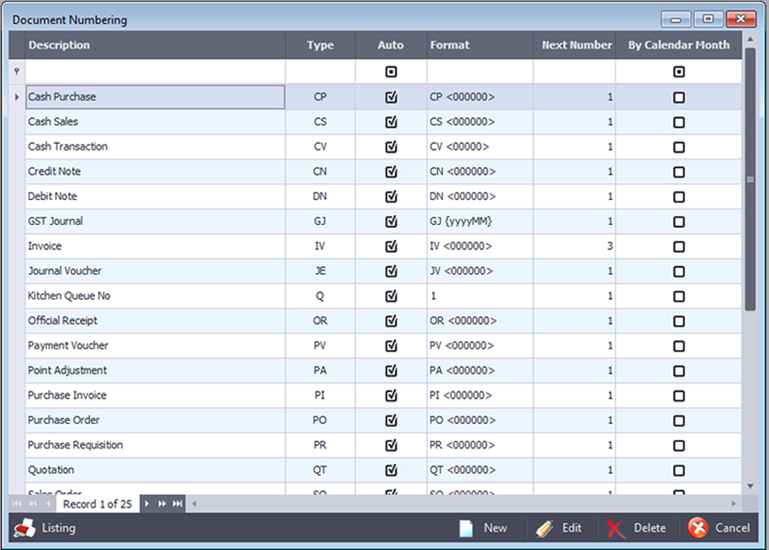Screen dimensions: 769x550
Task: Click the vertical scrollbar thumb
Action: click(750, 179)
